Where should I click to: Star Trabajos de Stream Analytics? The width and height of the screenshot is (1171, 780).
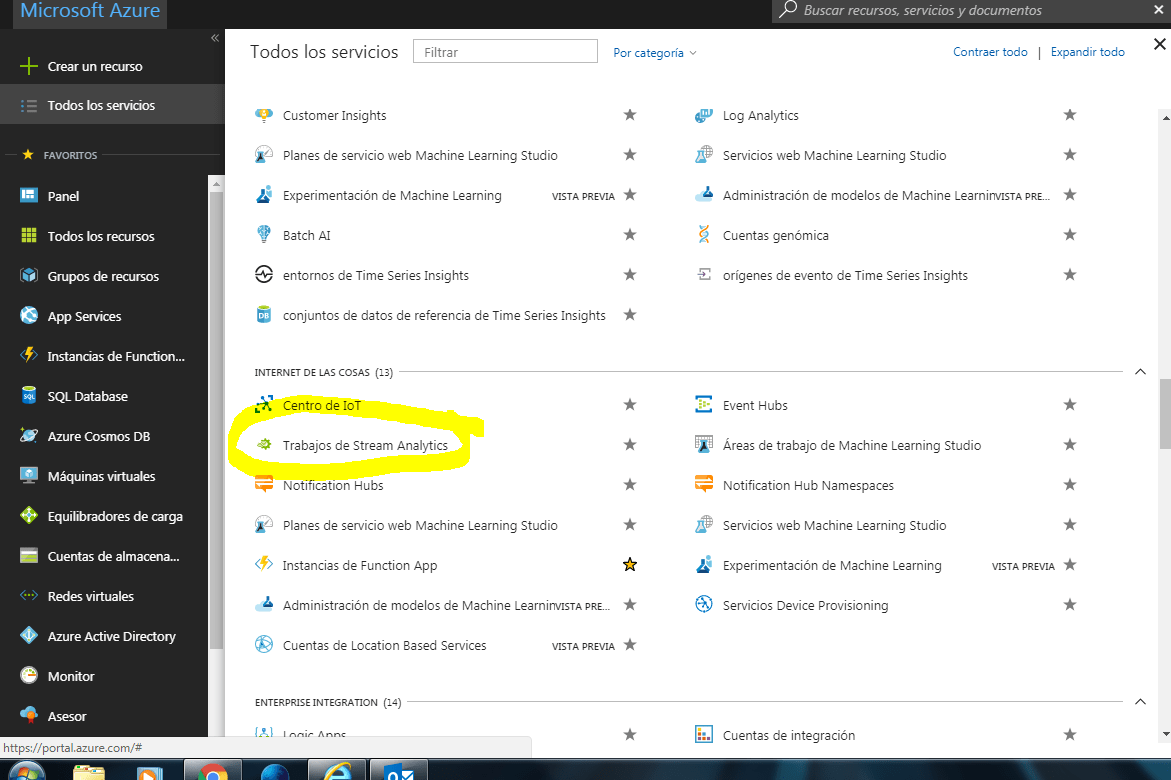630,445
